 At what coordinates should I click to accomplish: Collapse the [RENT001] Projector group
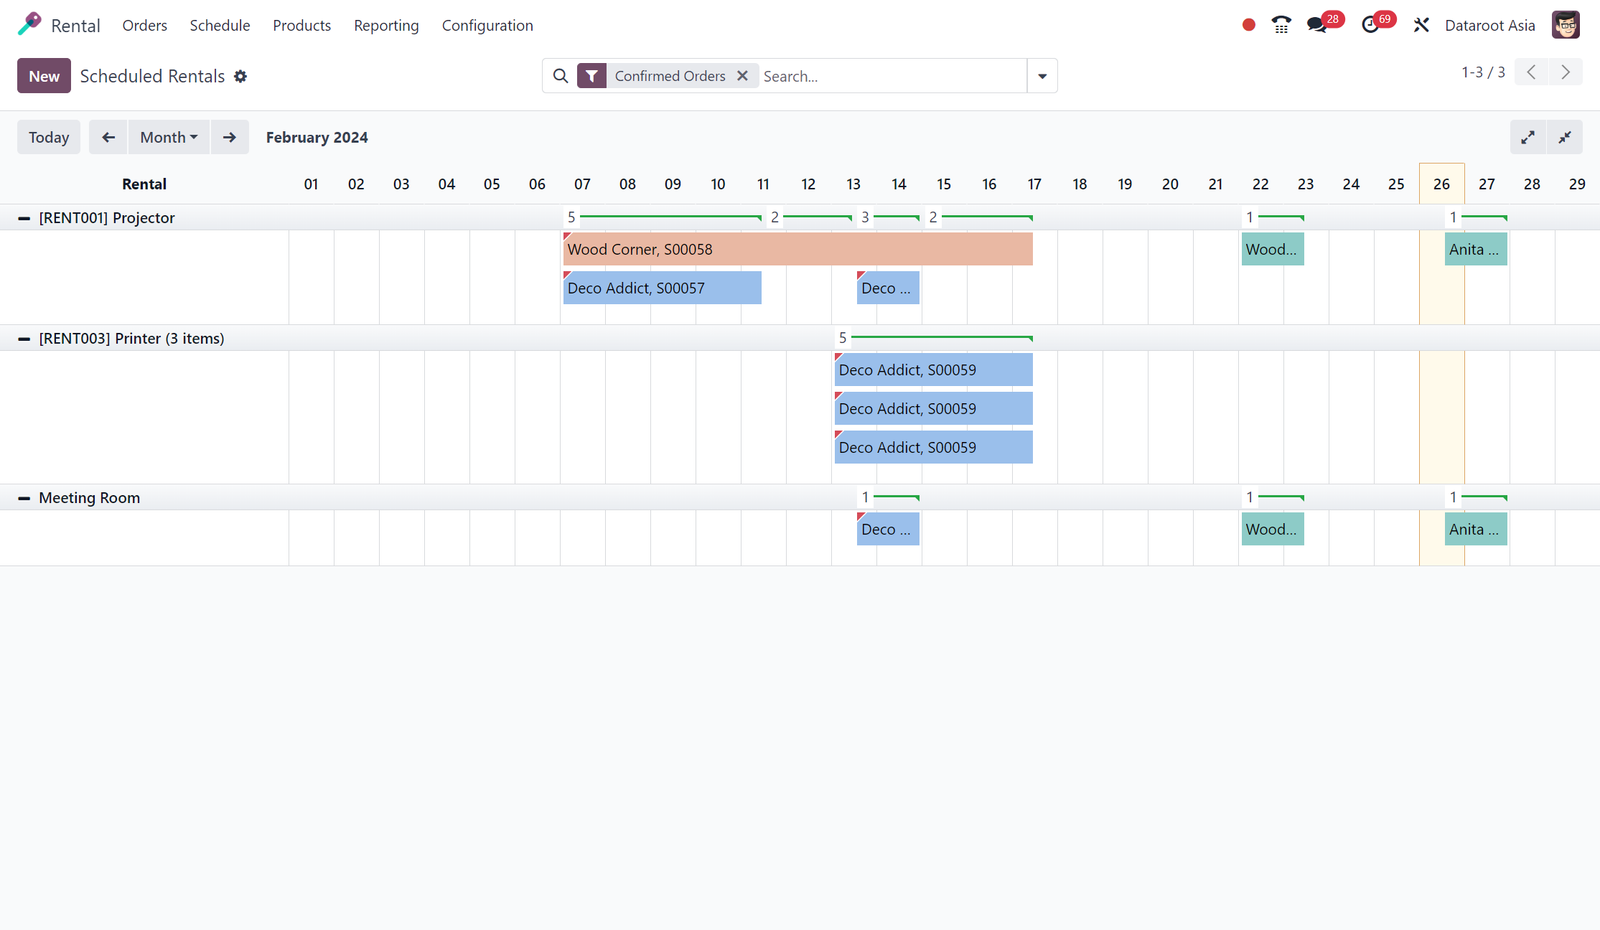click(x=24, y=218)
